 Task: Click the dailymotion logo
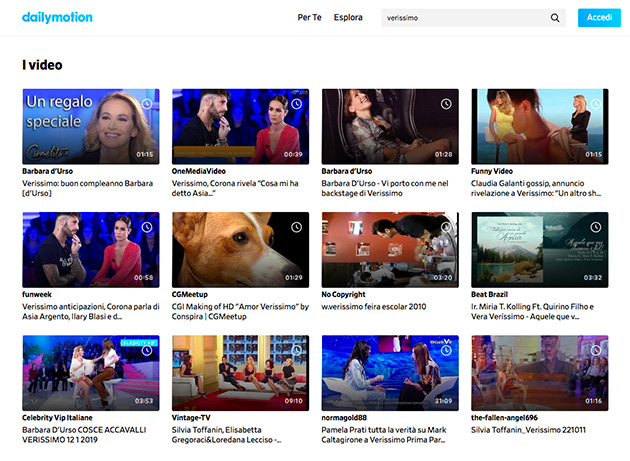pos(57,17)
